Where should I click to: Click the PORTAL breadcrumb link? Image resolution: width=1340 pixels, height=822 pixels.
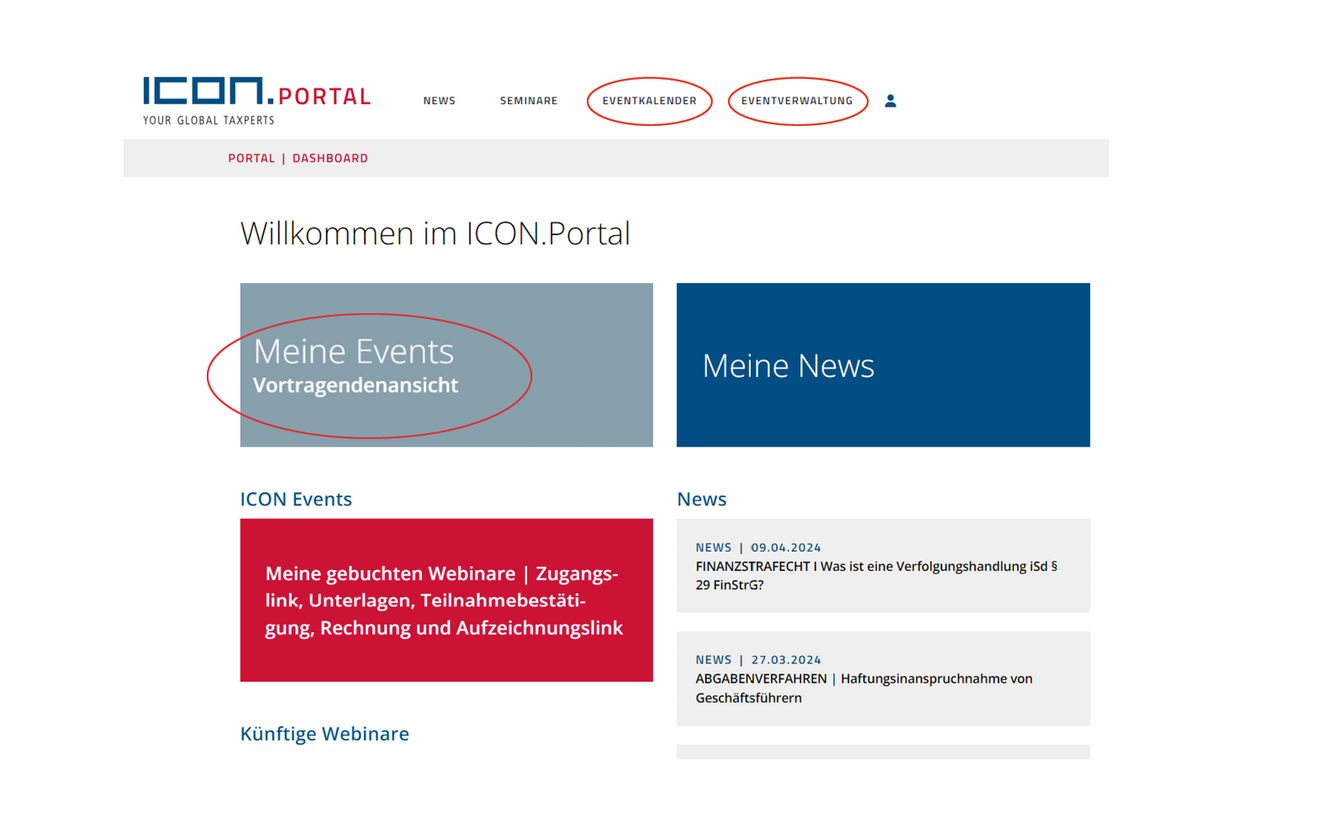(x=251, y=158)
